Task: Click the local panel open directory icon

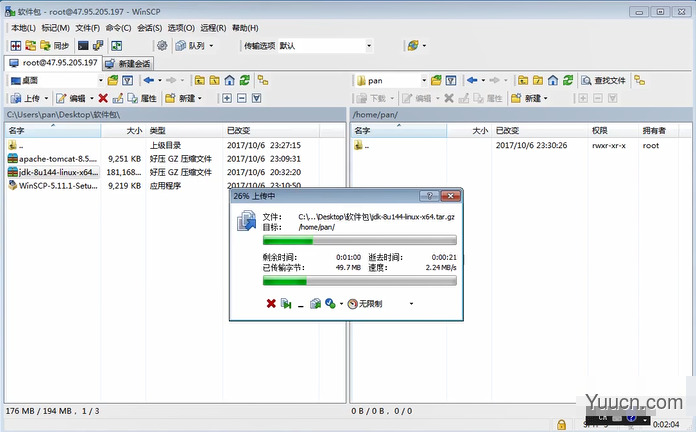Action: point(113,80)
